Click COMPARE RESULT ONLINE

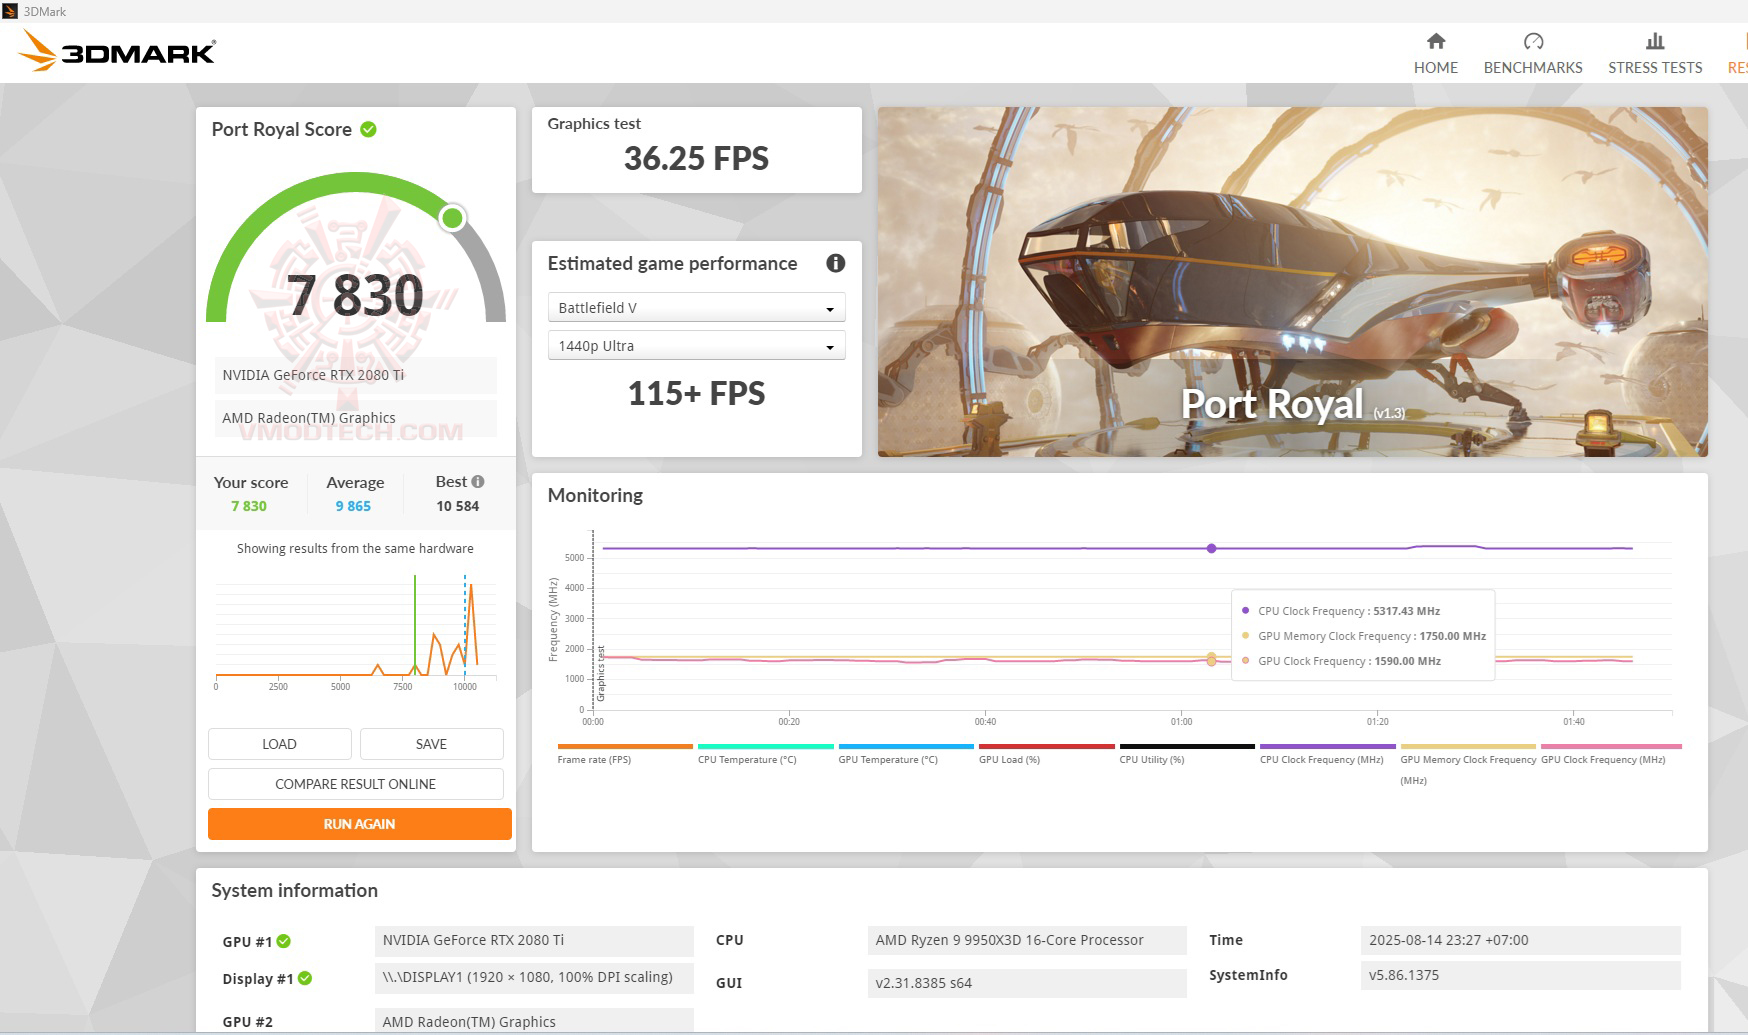pyautogui.click(x=356, y=784)
